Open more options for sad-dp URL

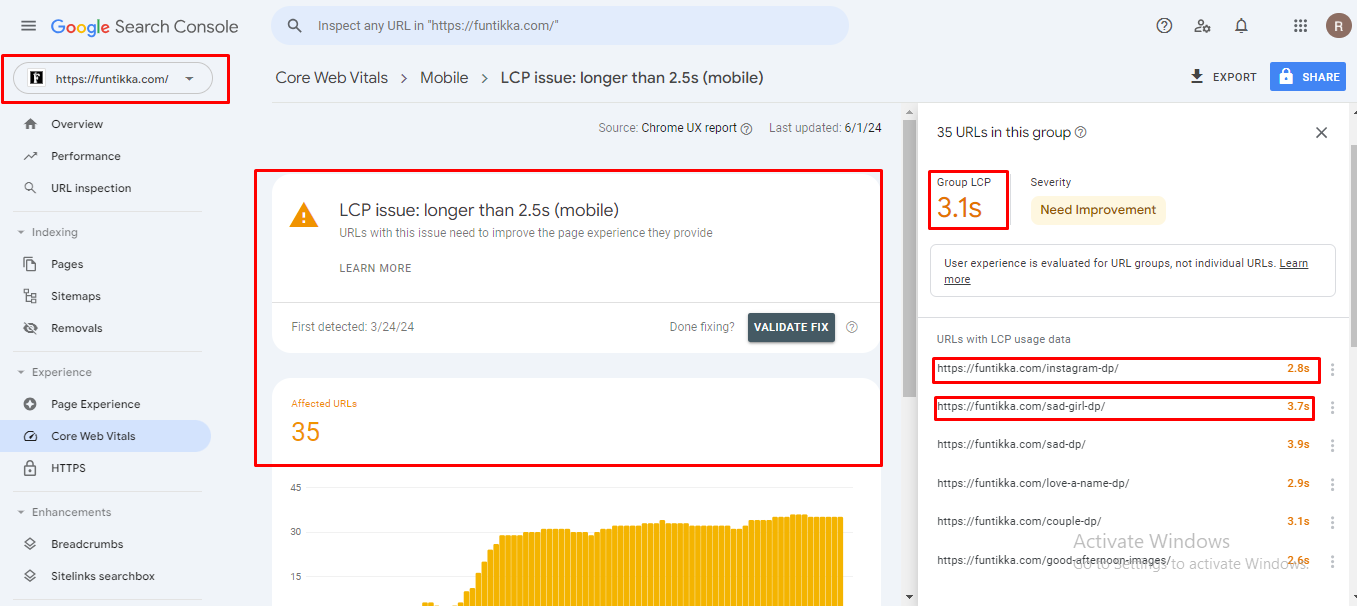1332,445
